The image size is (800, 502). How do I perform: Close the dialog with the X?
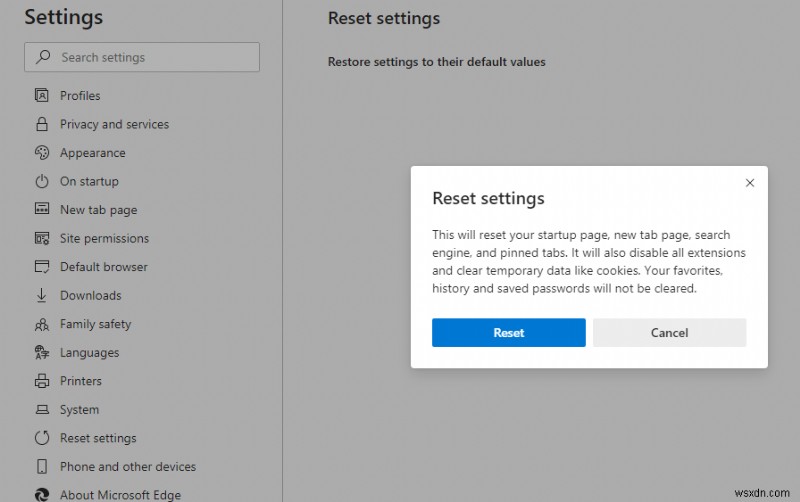[x=749, y=183]
